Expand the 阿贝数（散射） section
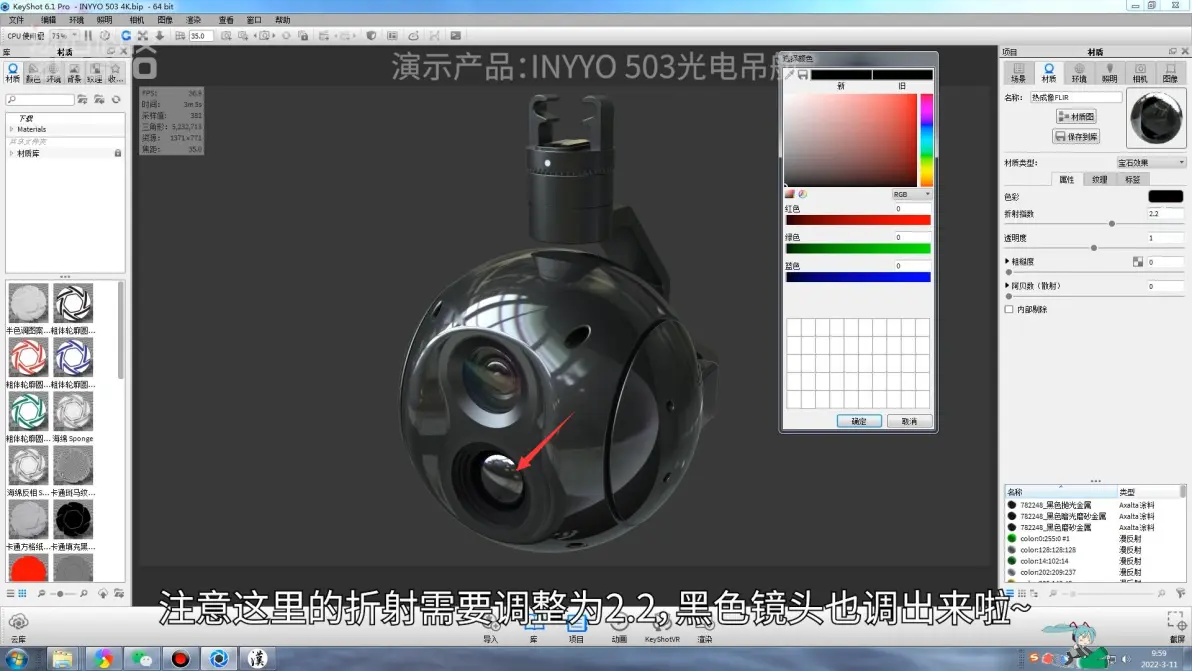Image resolution: width=1192 pixels, height=671 pixels. [1007, 286]
